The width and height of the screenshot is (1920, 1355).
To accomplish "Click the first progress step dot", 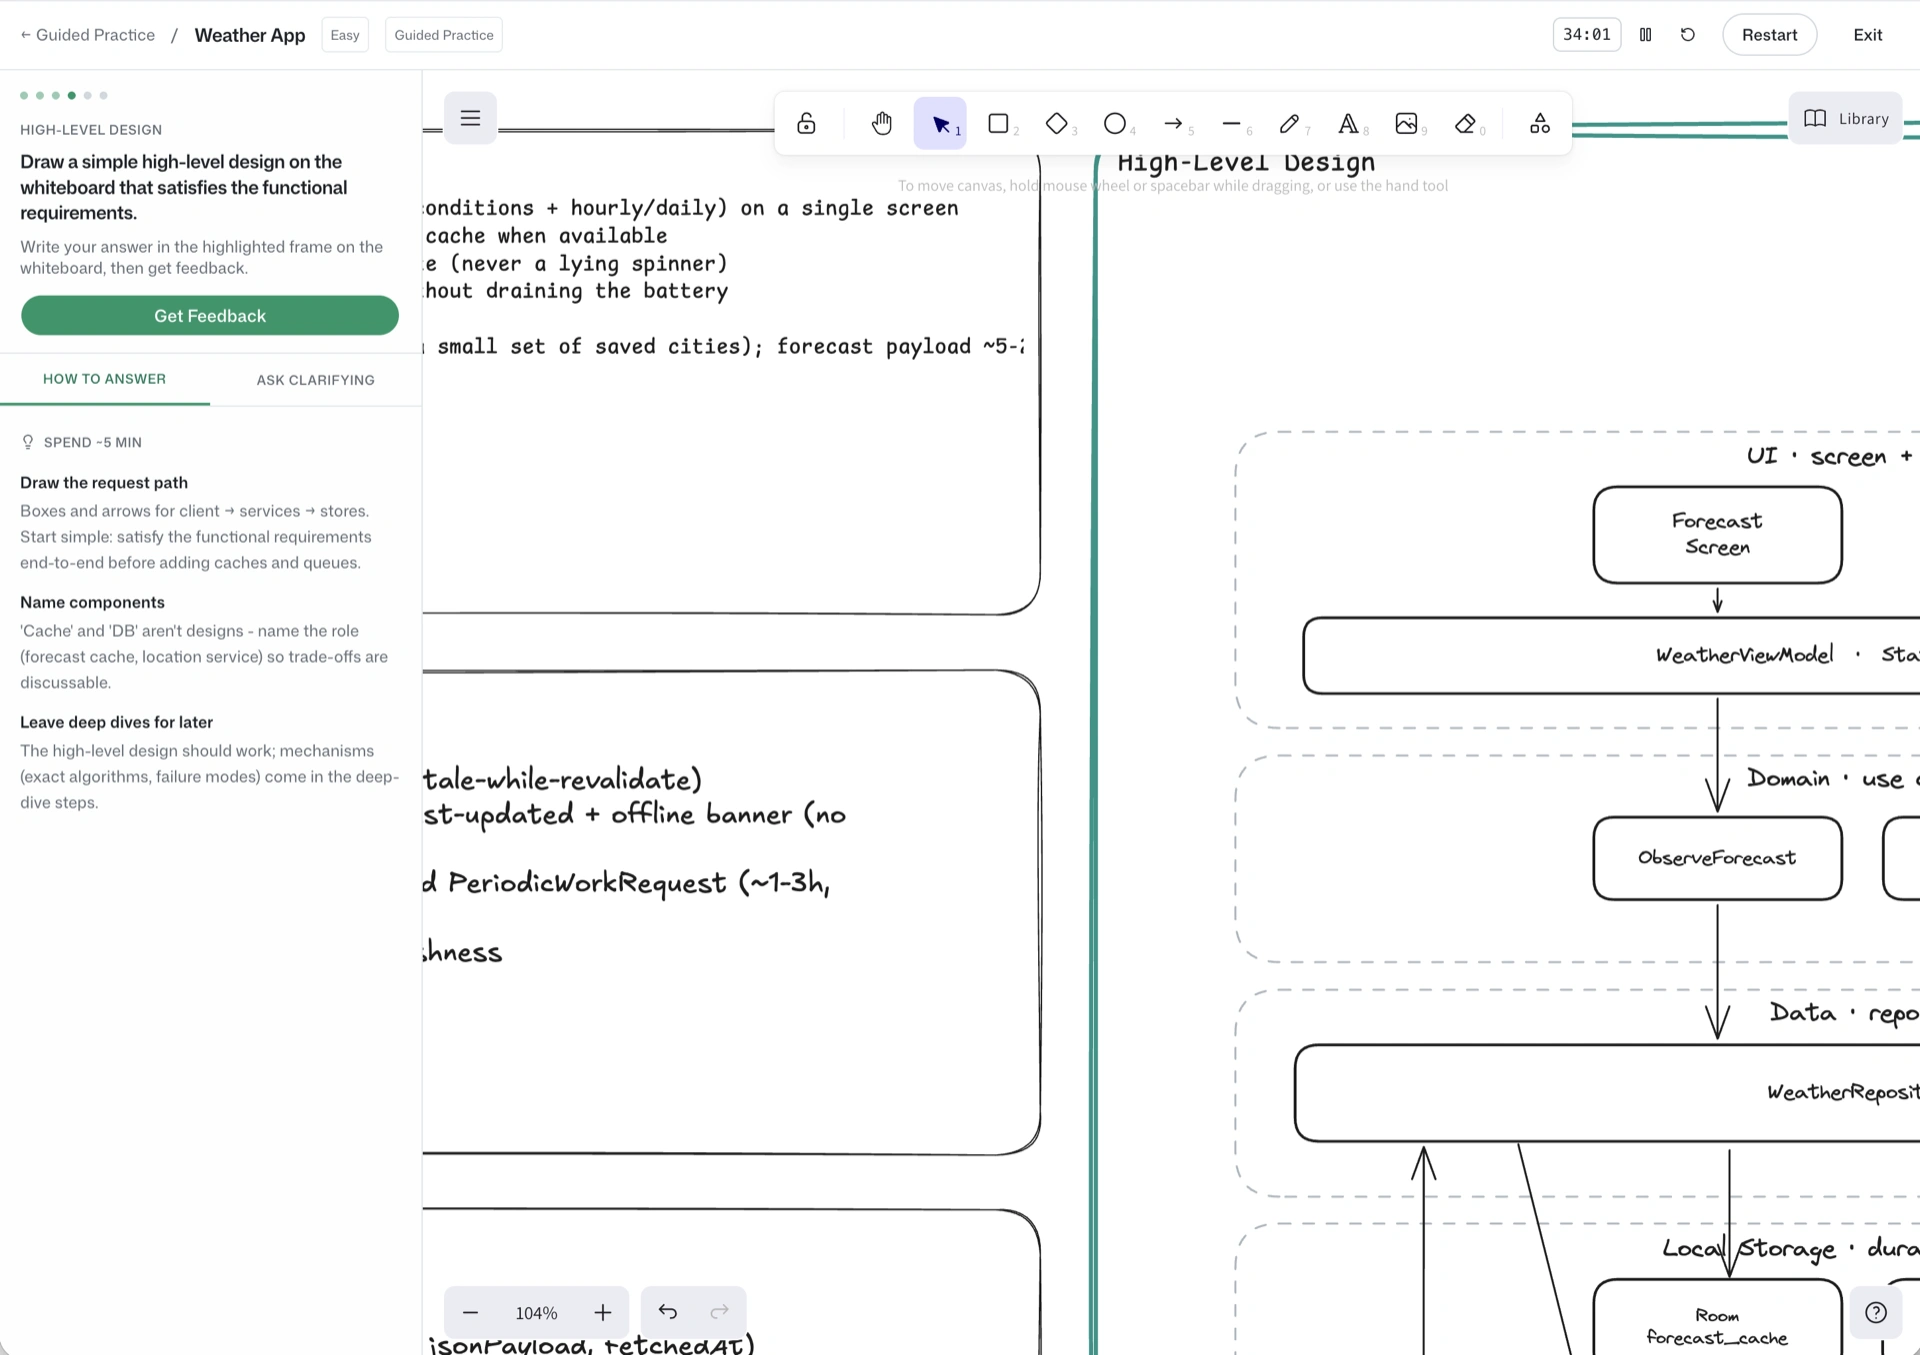I will pos(24,96).
